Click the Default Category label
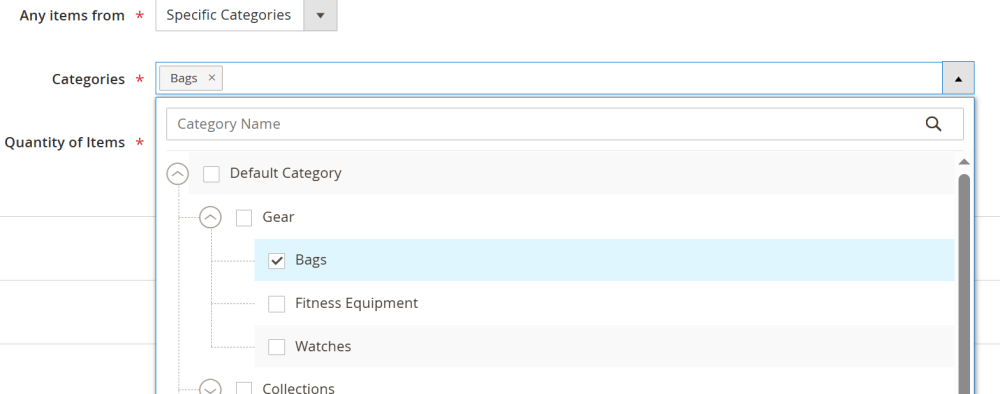The height and width of the screenshot is (394, 1000). tap(285, 173)
